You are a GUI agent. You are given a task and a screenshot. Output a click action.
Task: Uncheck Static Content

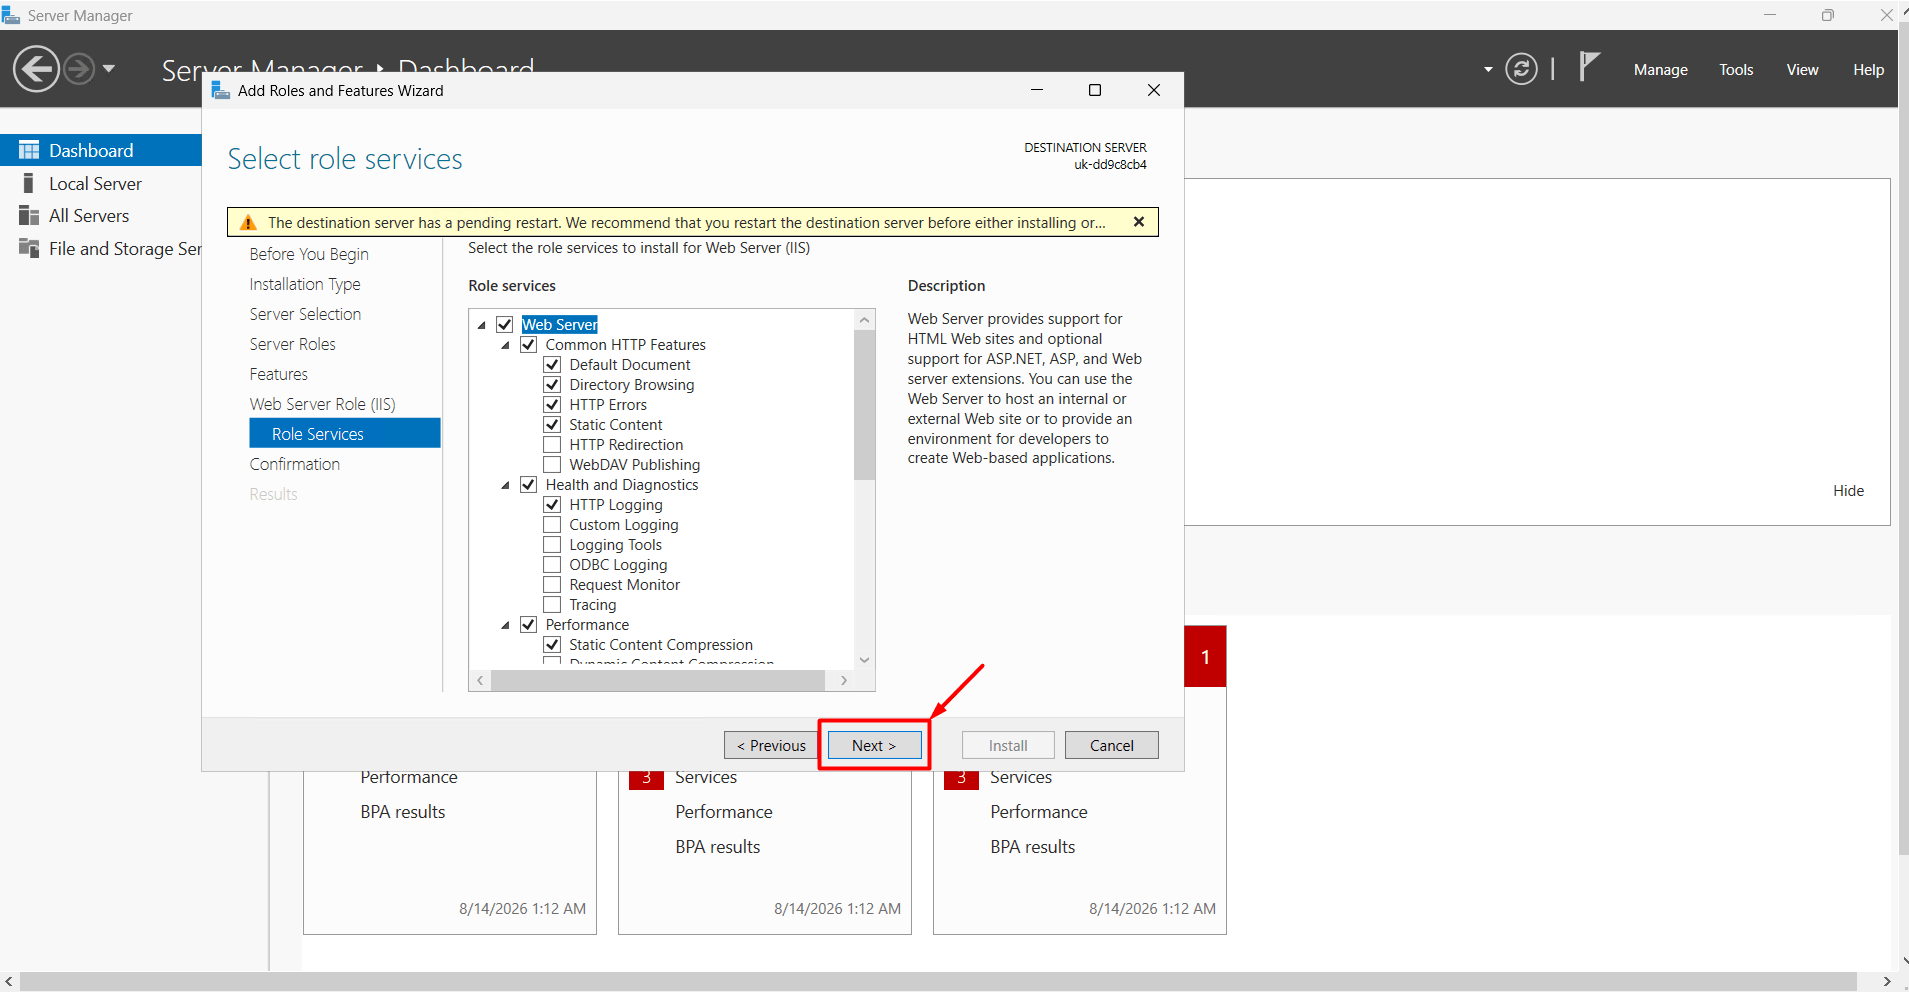[x=552, y=425]
